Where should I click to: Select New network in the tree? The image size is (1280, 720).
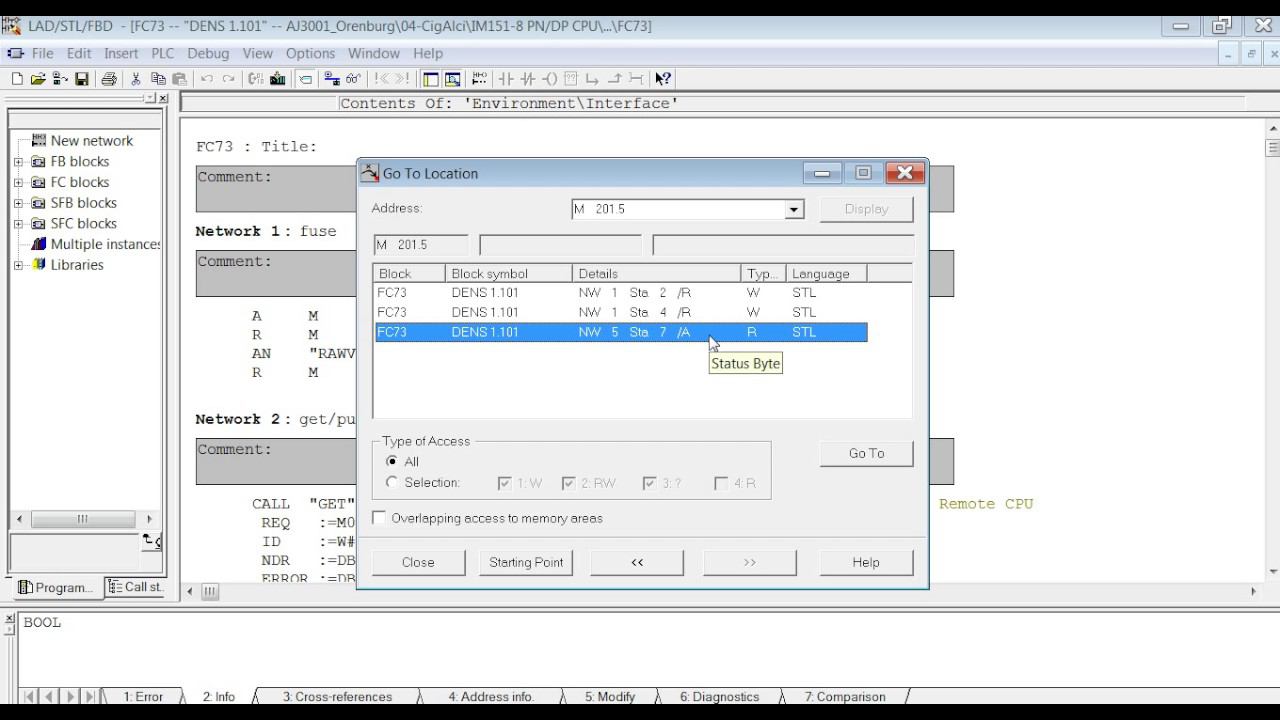tap(92, 141)
